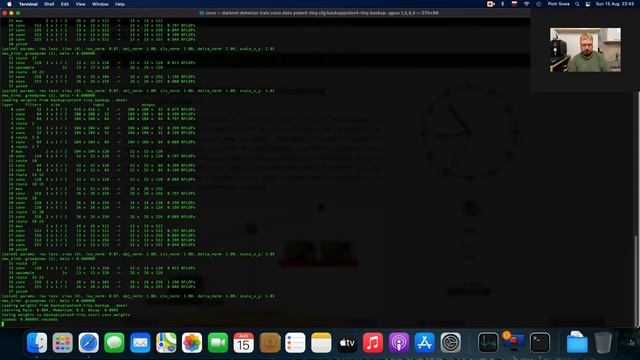Open the View menu

point(80,4)
